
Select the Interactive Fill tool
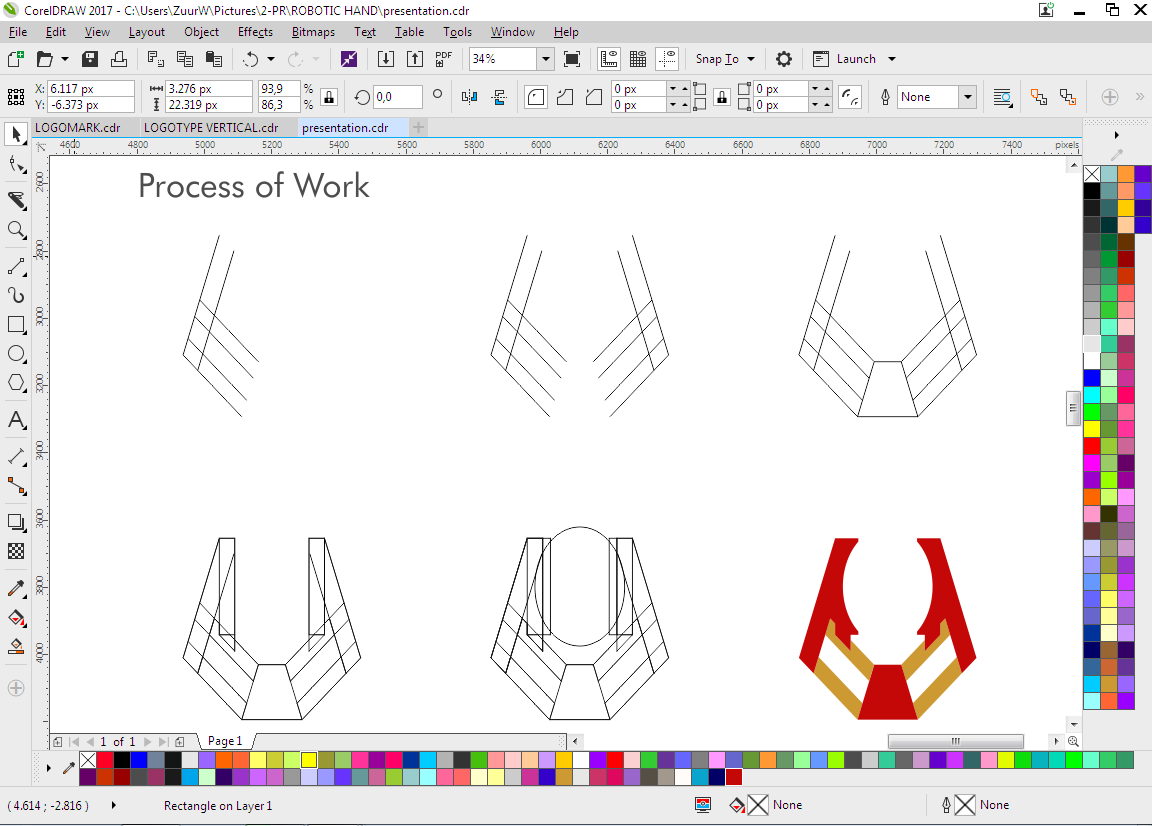16,617
